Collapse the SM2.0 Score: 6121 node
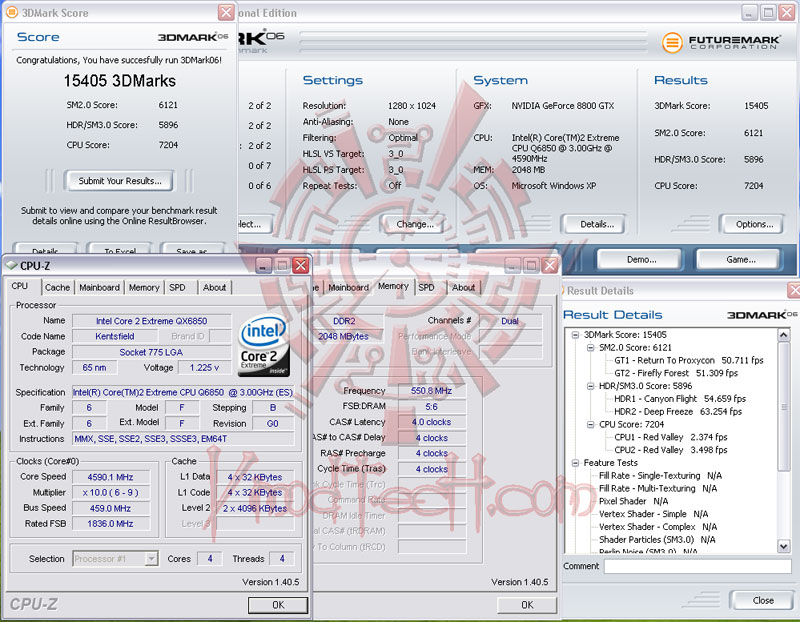This screenshot has height=622, width=800. coord(591,347)
